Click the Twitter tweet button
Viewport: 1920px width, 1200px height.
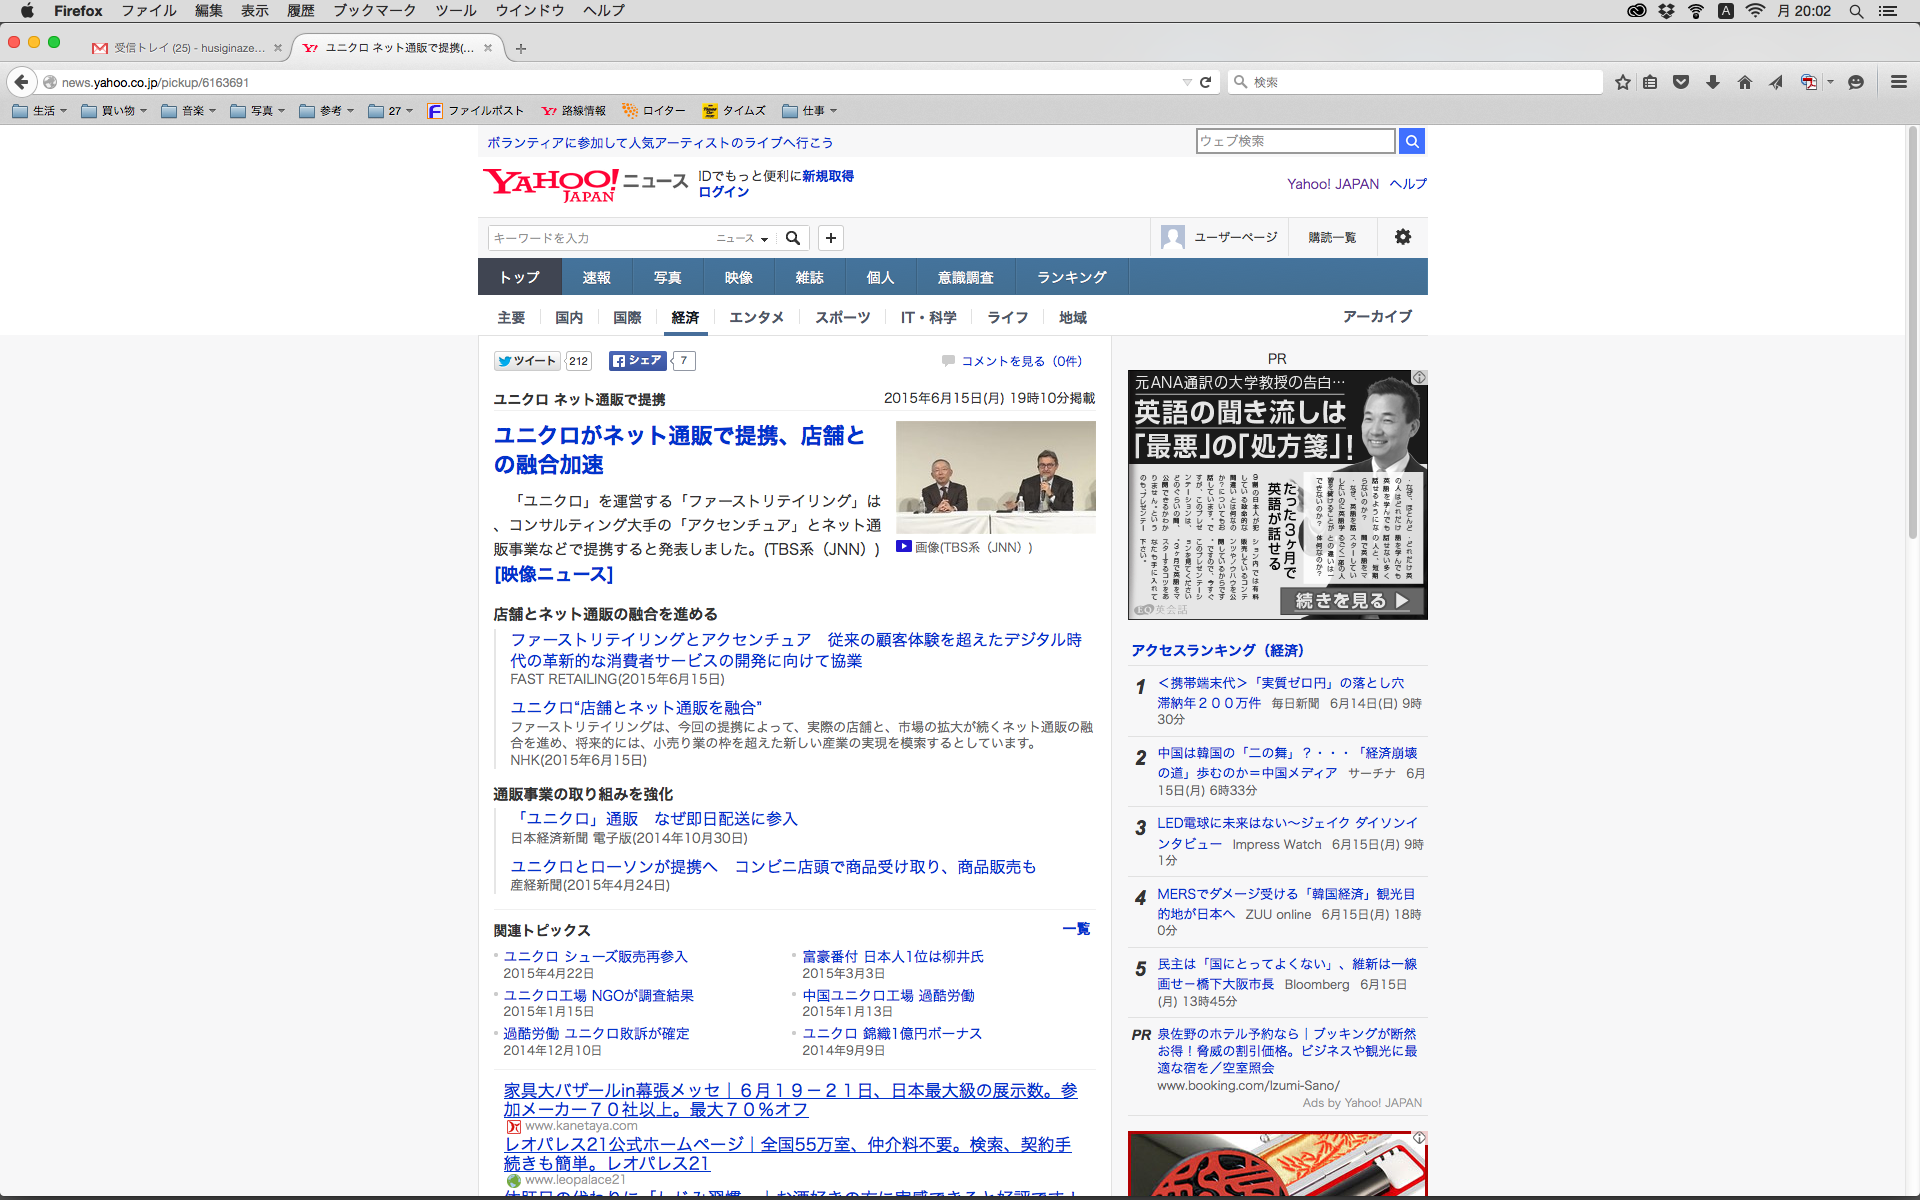528,361
